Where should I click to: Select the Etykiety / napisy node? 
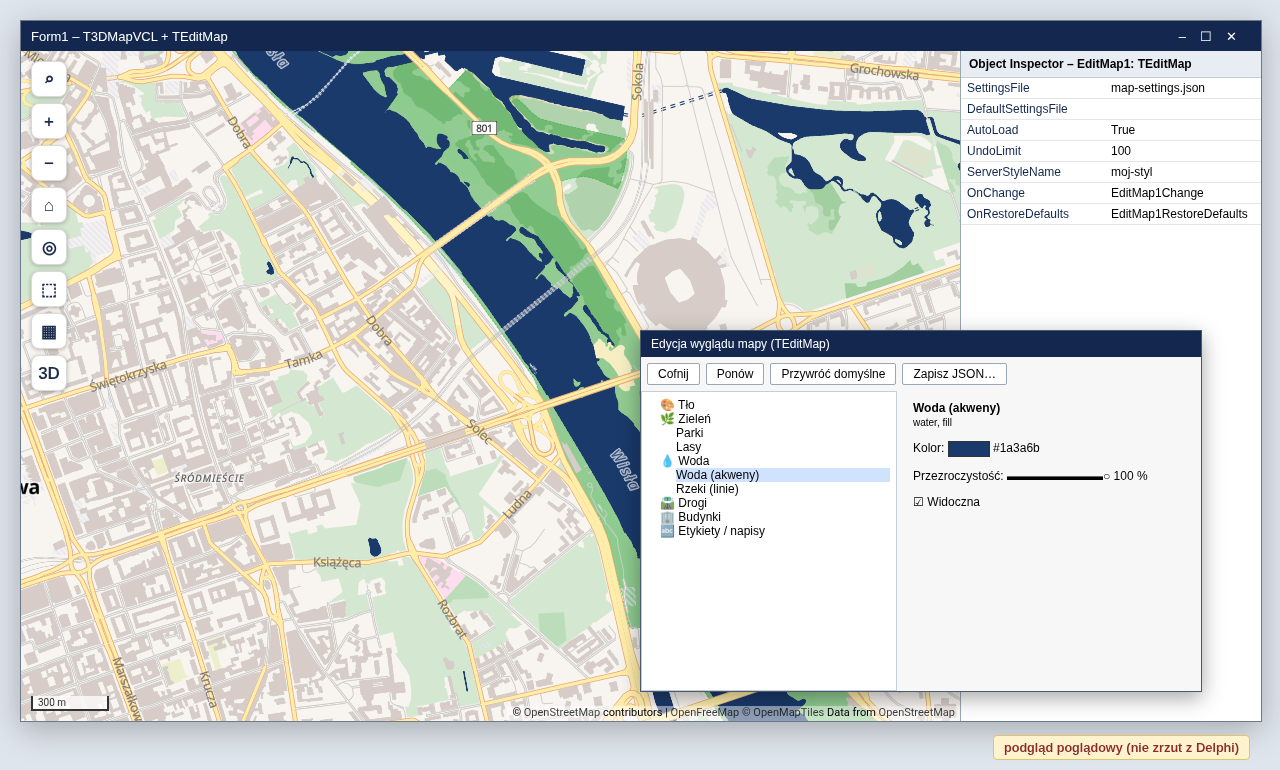click(x=721, y=531)
